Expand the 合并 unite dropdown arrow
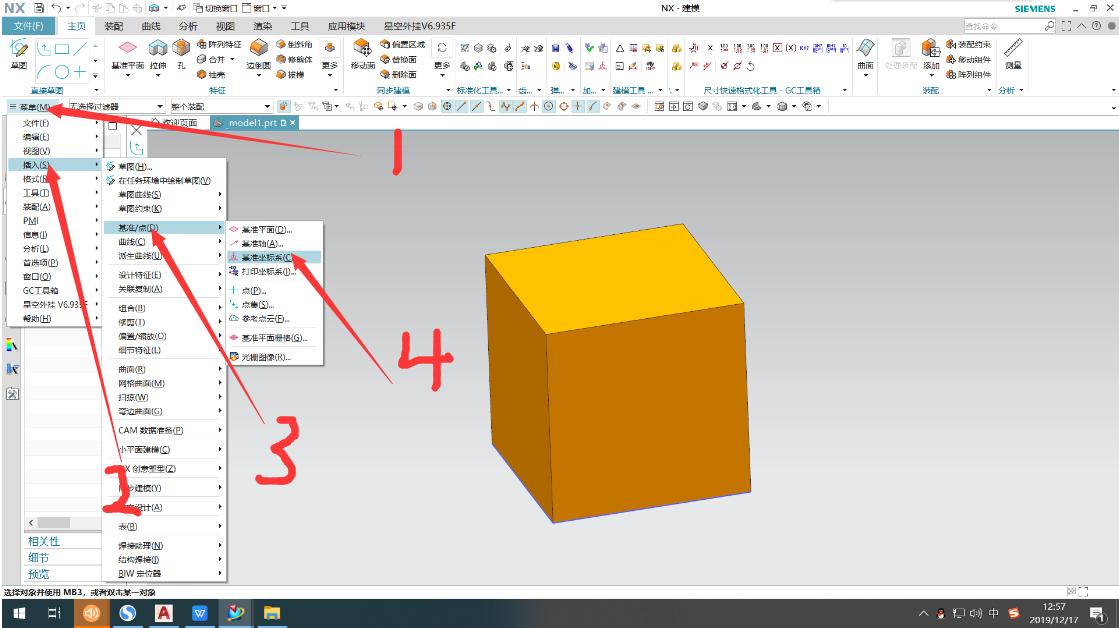1119x628 pixels. (232, 59)
